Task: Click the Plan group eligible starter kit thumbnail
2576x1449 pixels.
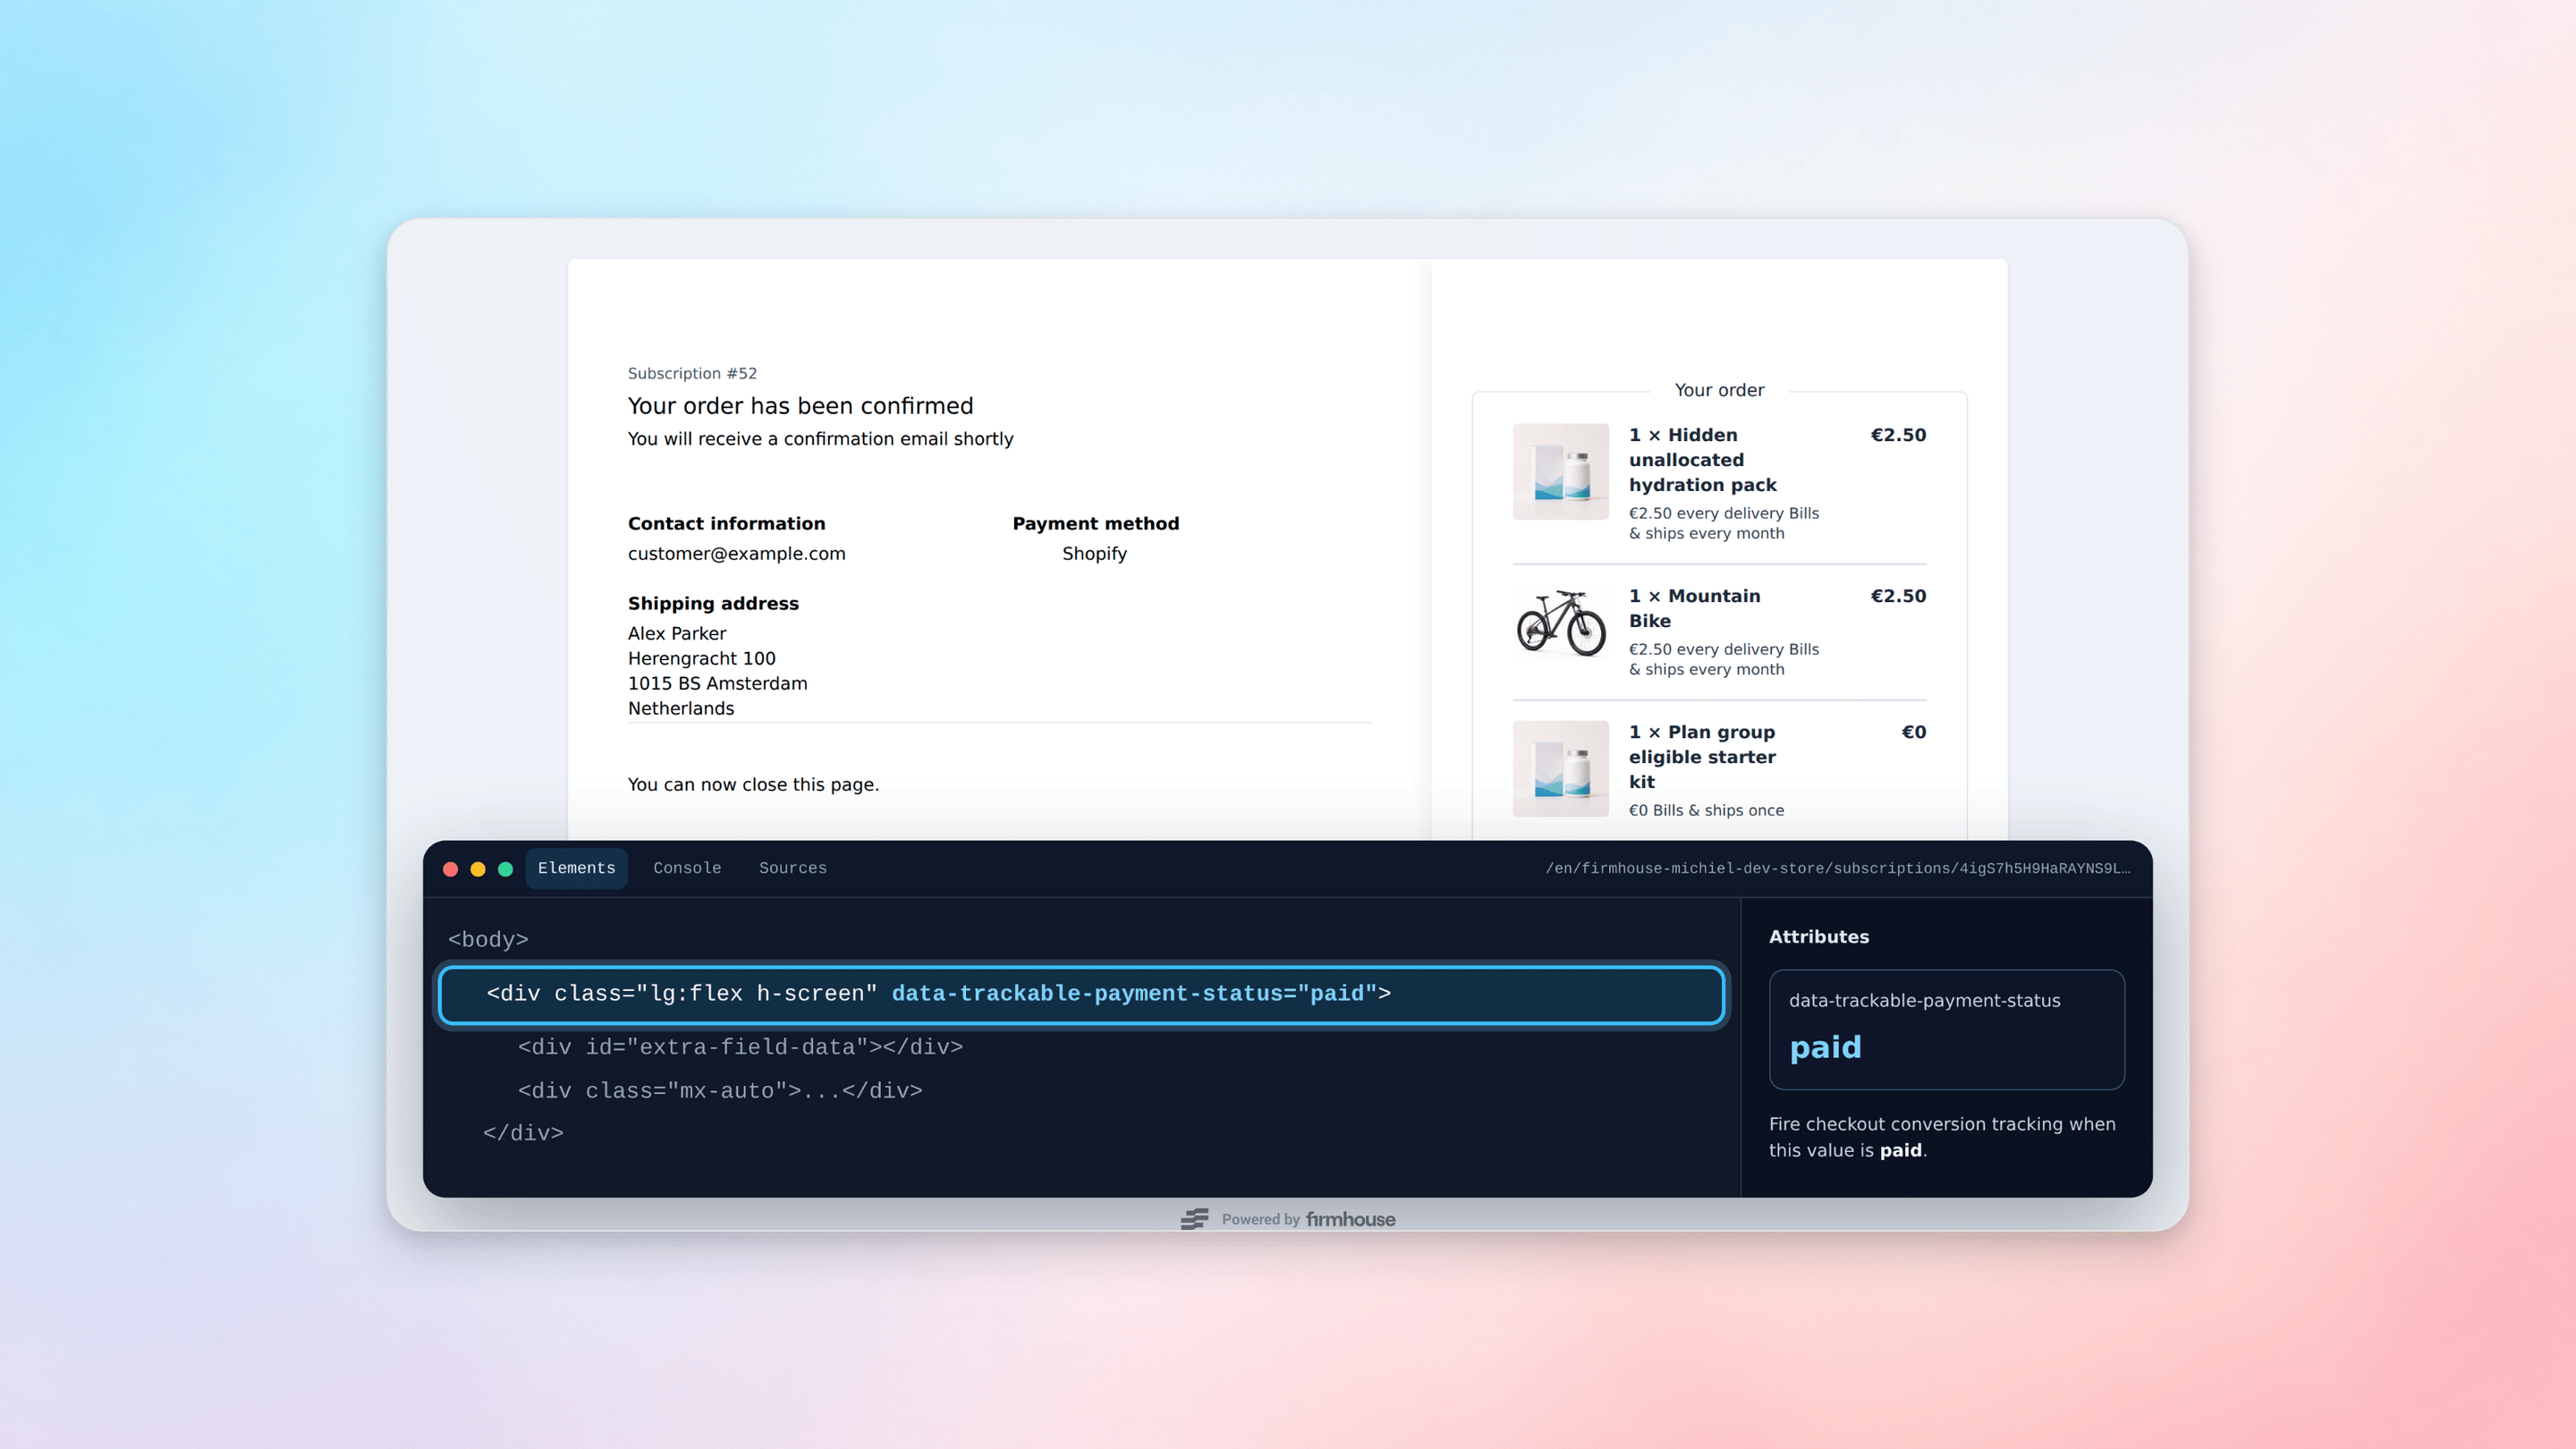Action: pyautogui.click(x=1560, y=768)
